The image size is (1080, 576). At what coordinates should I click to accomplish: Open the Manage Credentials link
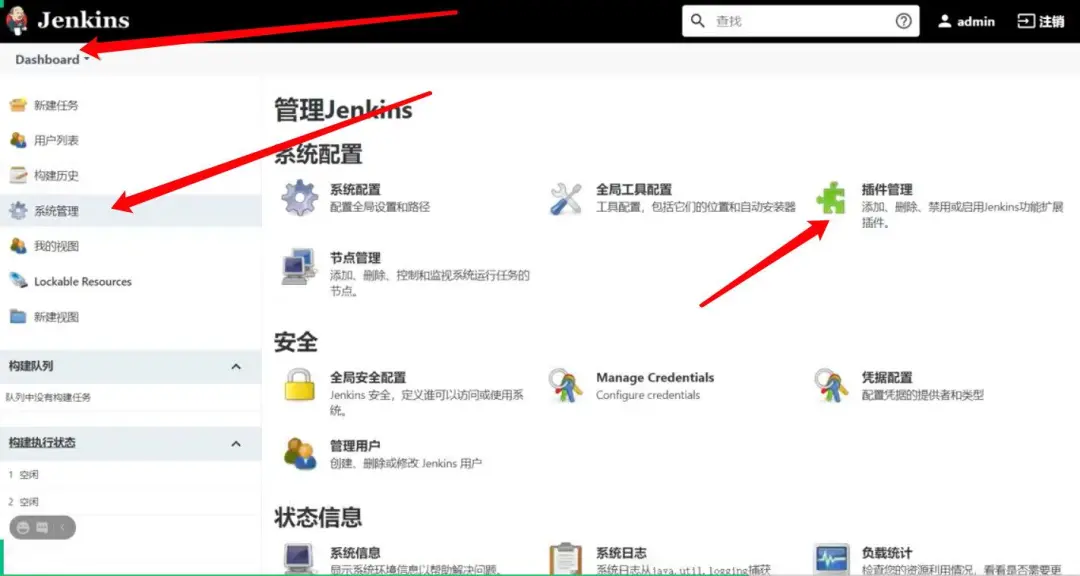pyautogui.click(x=655, y=378)
